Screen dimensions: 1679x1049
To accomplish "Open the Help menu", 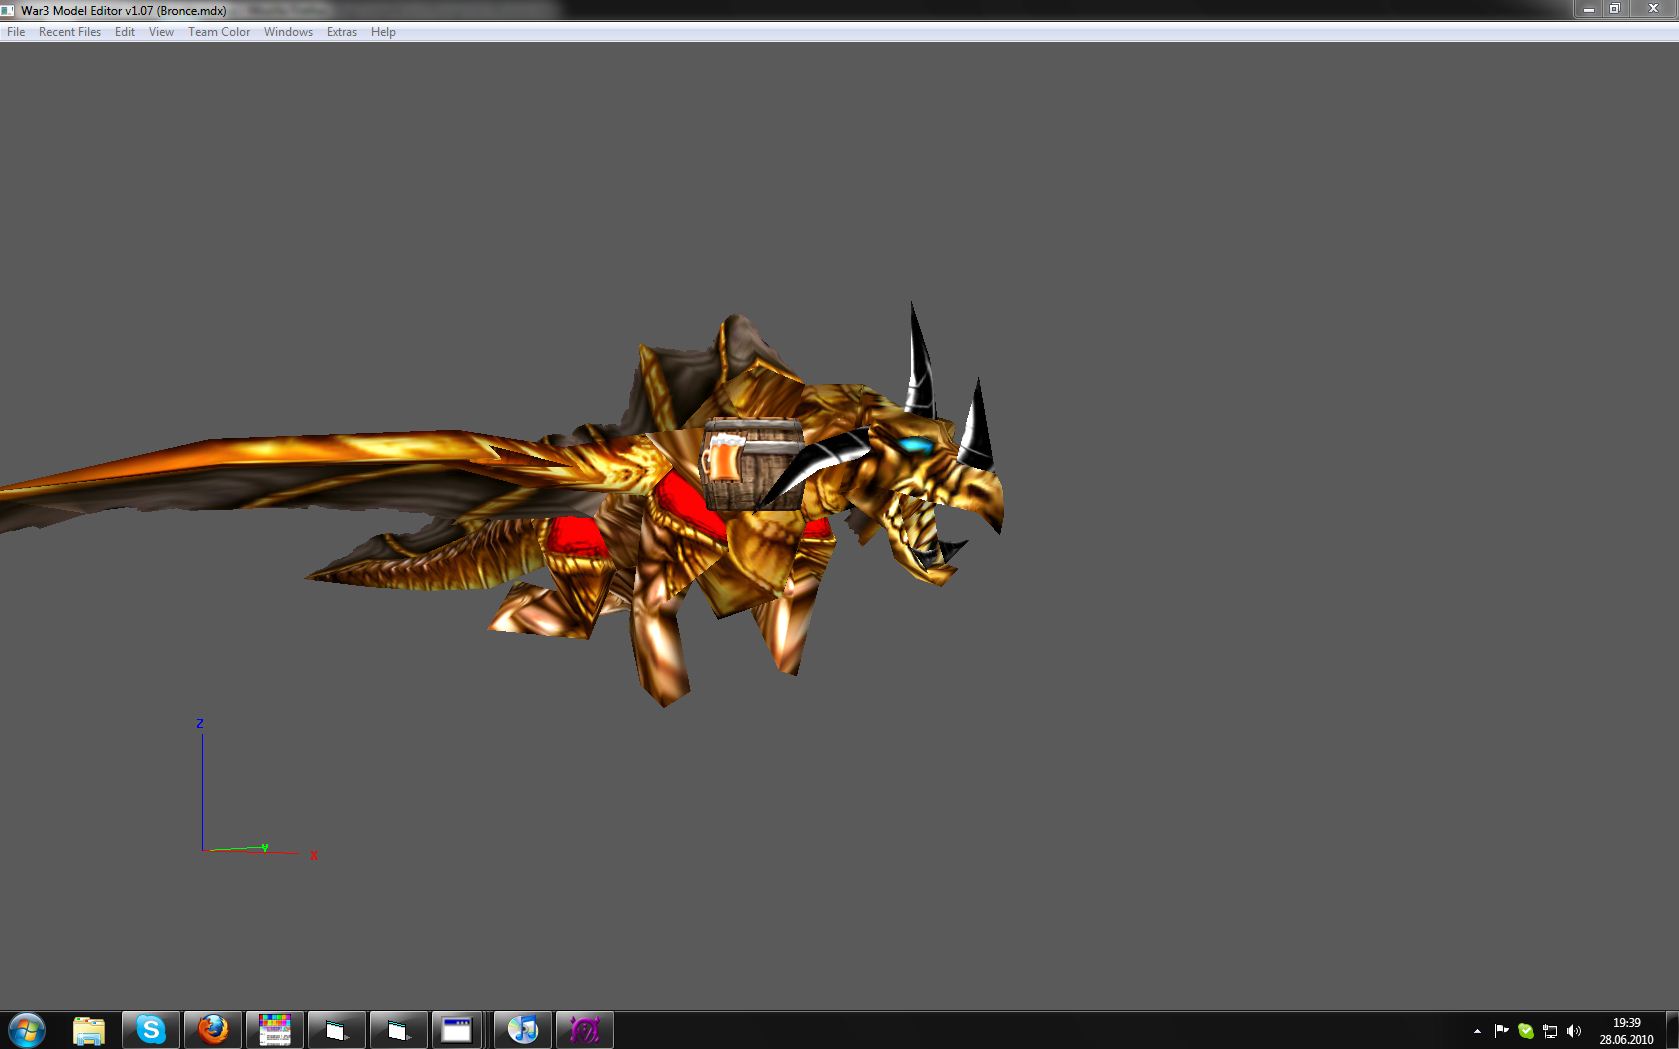I will tap(383, 32).
